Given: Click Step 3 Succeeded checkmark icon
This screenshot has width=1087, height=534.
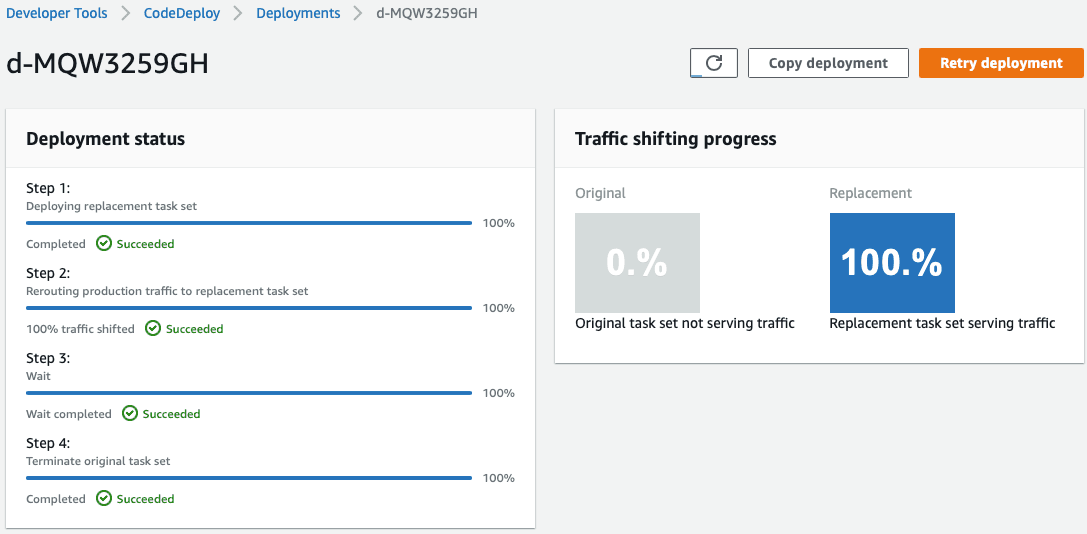Looking at the screenshot, I should pyautogui.click(x=130, y=413).
